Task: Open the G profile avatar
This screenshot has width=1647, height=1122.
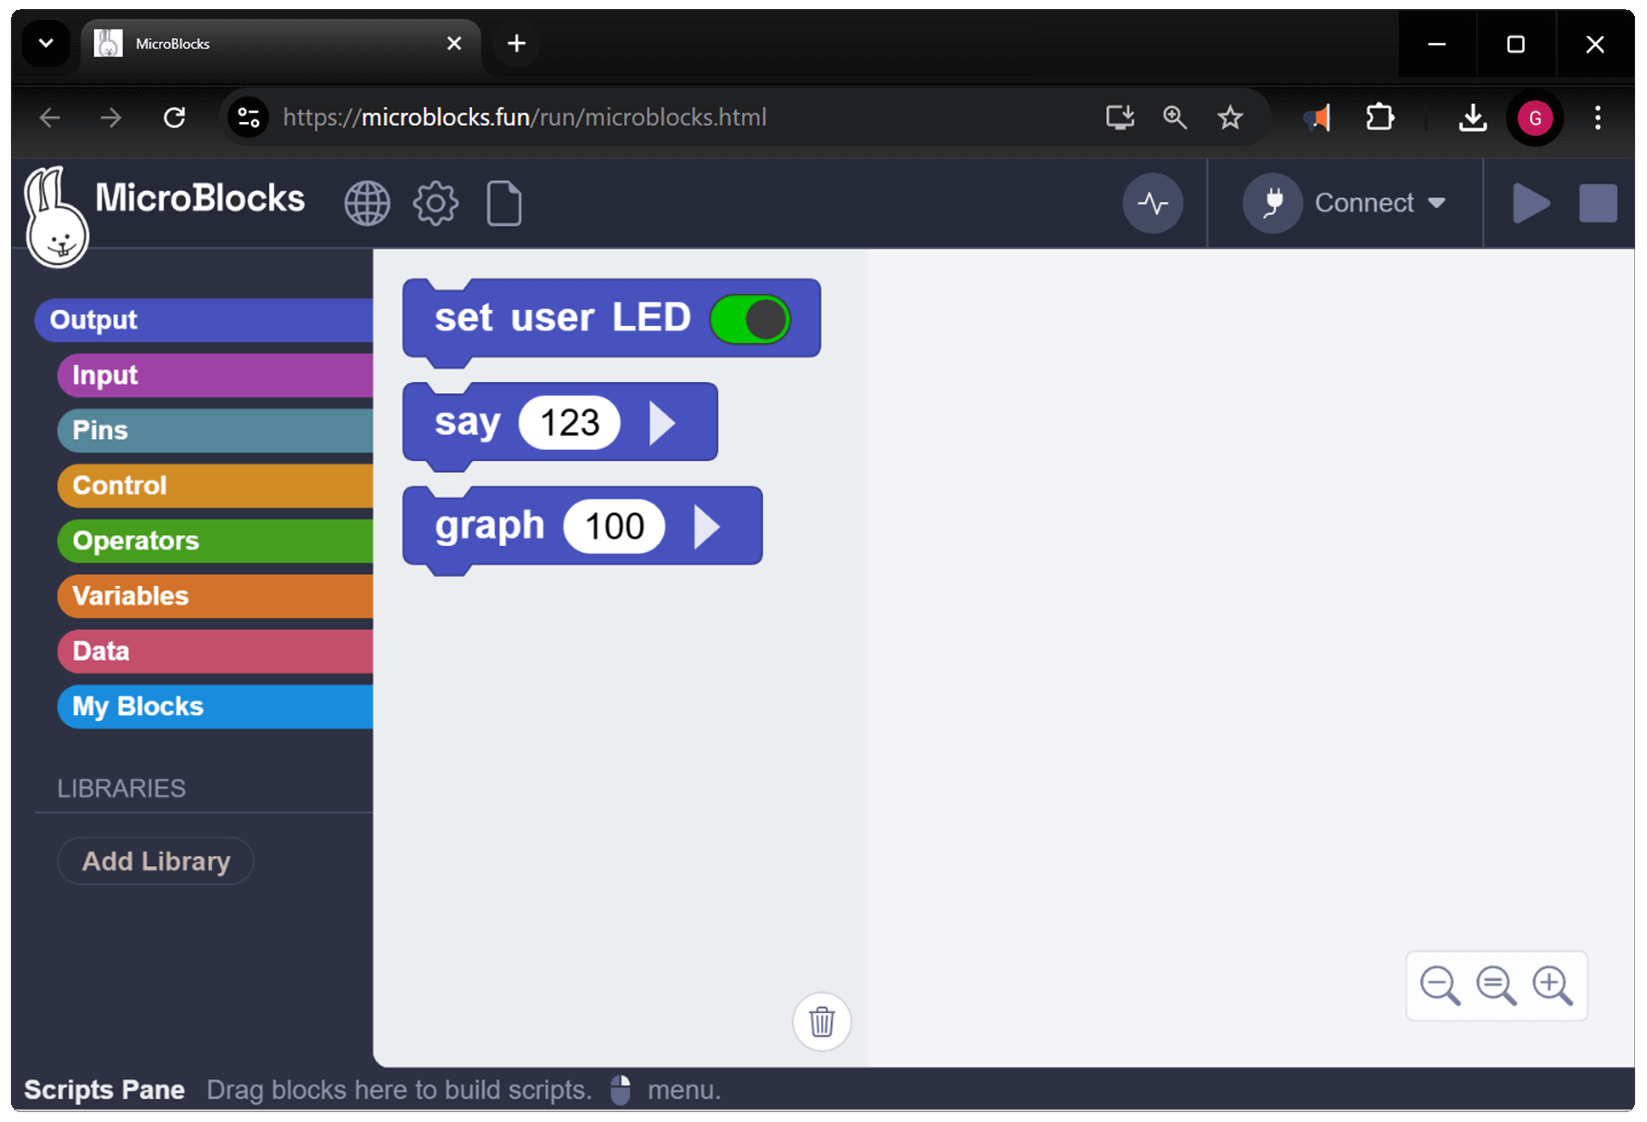Action: pyautogui.click(x=1535, y=118)
